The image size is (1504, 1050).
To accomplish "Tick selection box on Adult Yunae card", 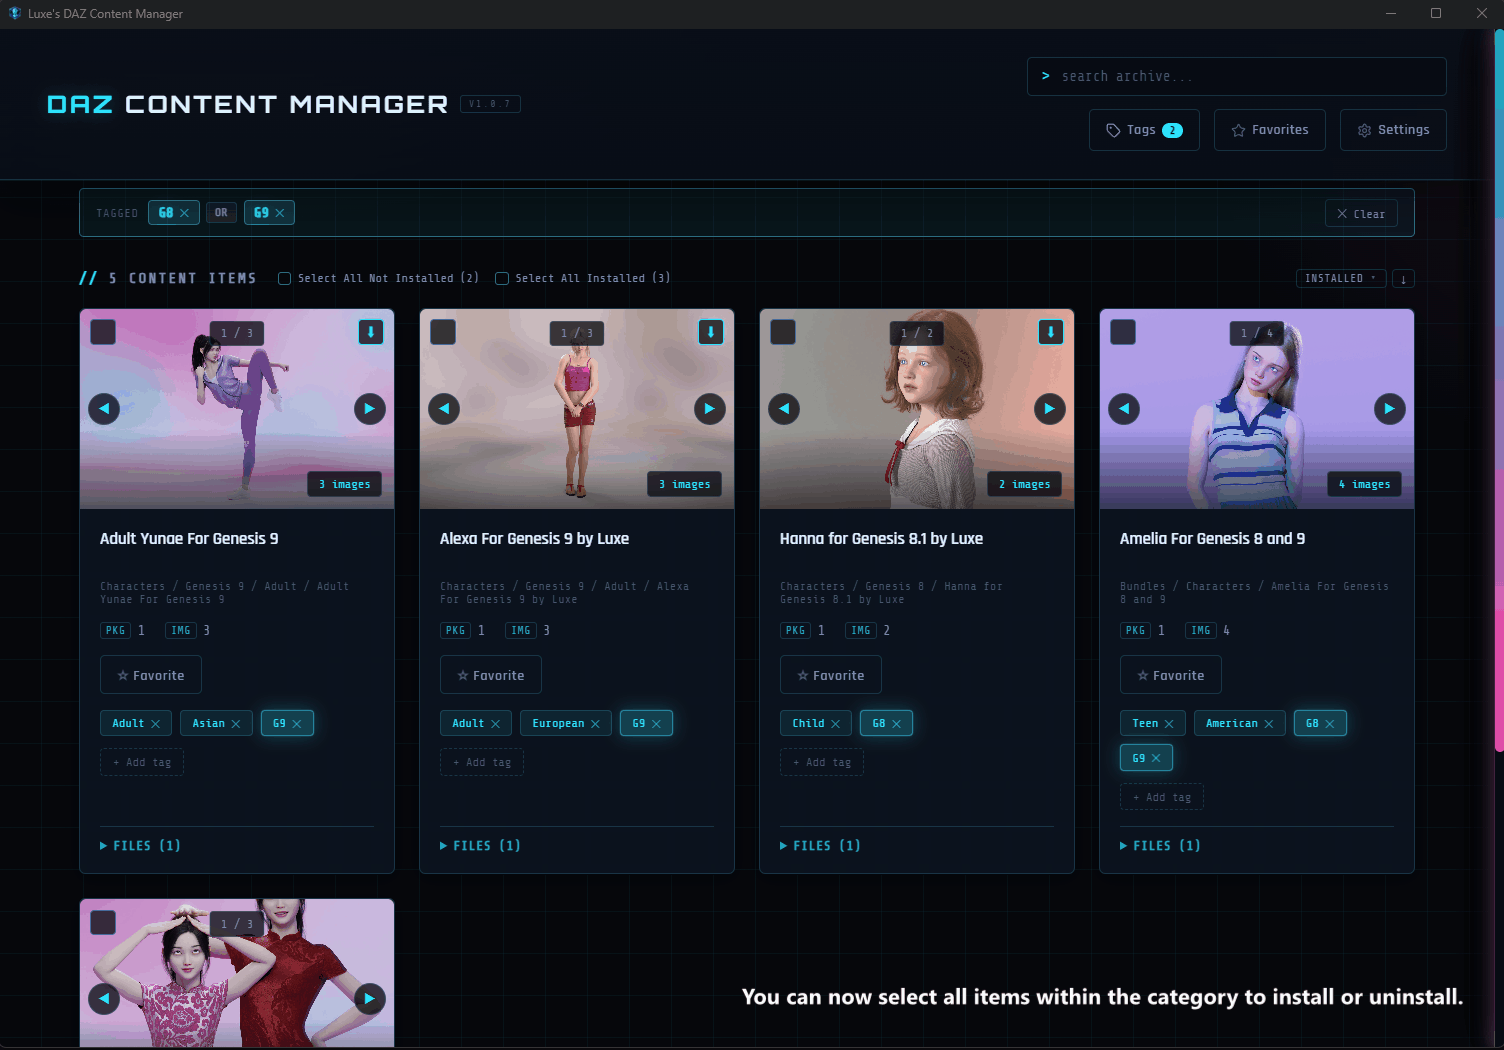I will point(103,332).
